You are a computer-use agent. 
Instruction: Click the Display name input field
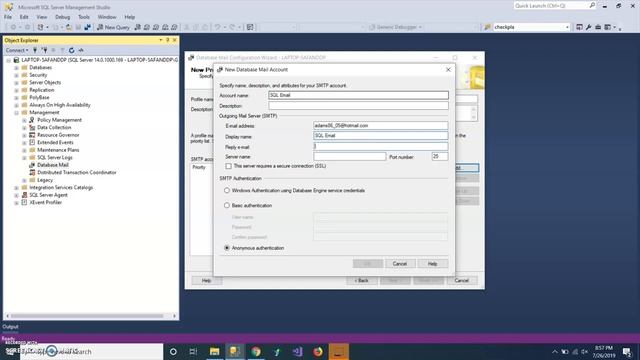click(x=380, y=136)
